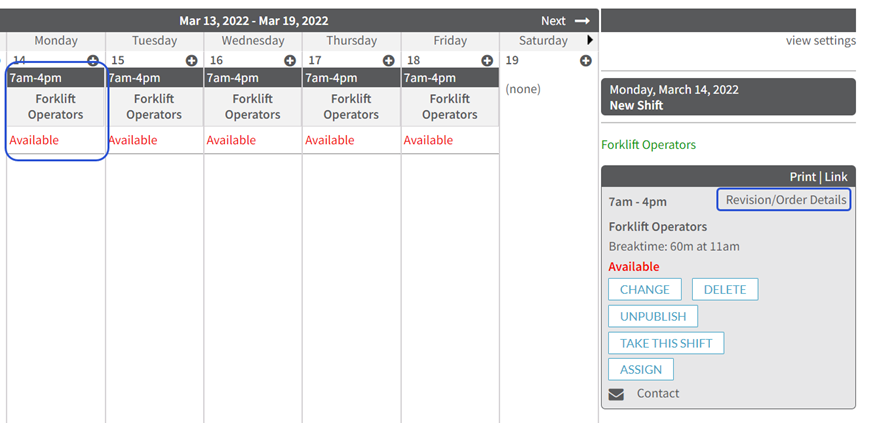The height and width of the screenshot is (423, 875).
Task: Click the ASSIGN button
Action: [x=641, y=369]
